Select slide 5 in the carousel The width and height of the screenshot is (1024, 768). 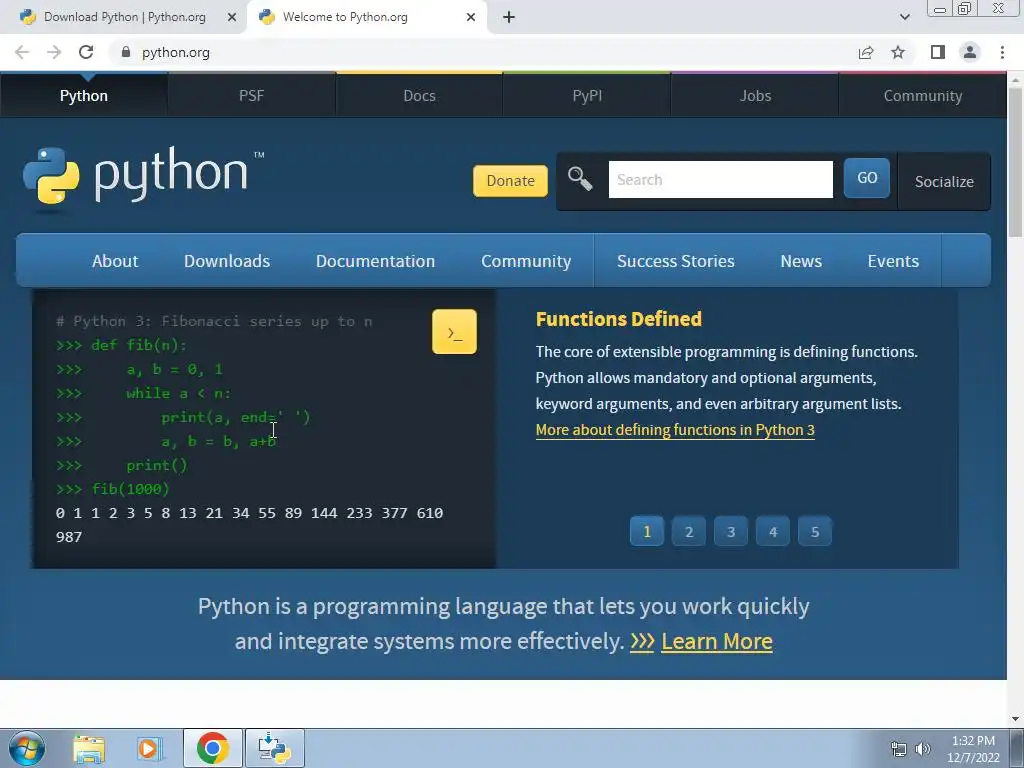pyautogui.click(x=814, y=532)
